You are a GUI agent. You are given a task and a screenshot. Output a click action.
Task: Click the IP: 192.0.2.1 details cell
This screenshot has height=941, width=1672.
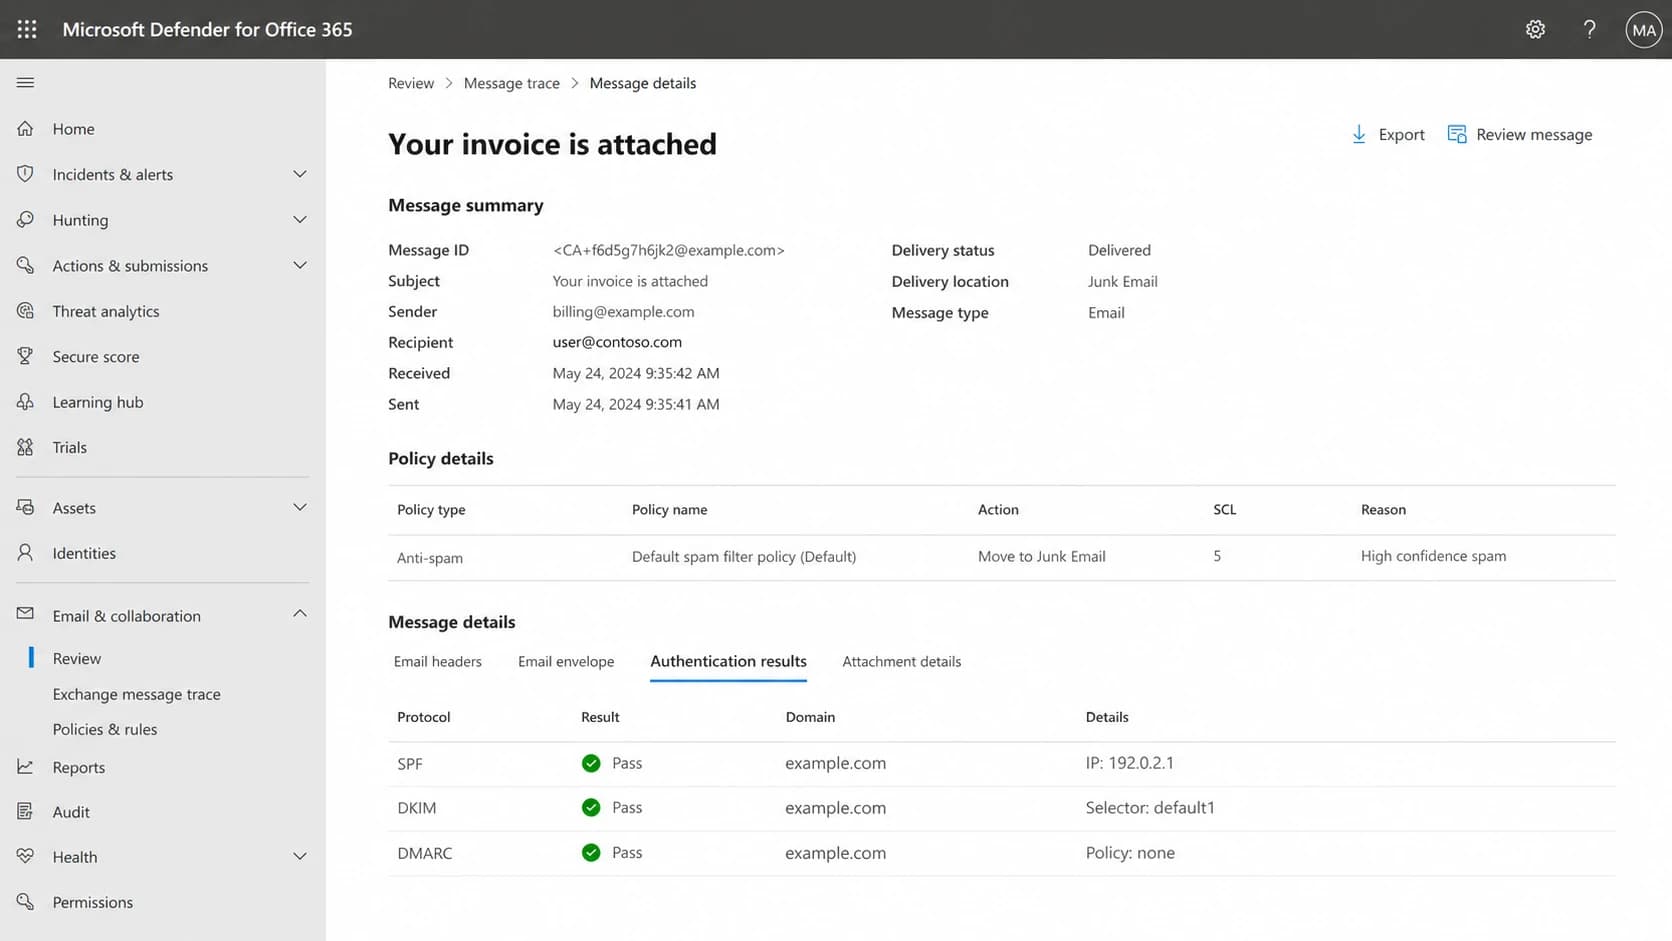coord(1129,763)
